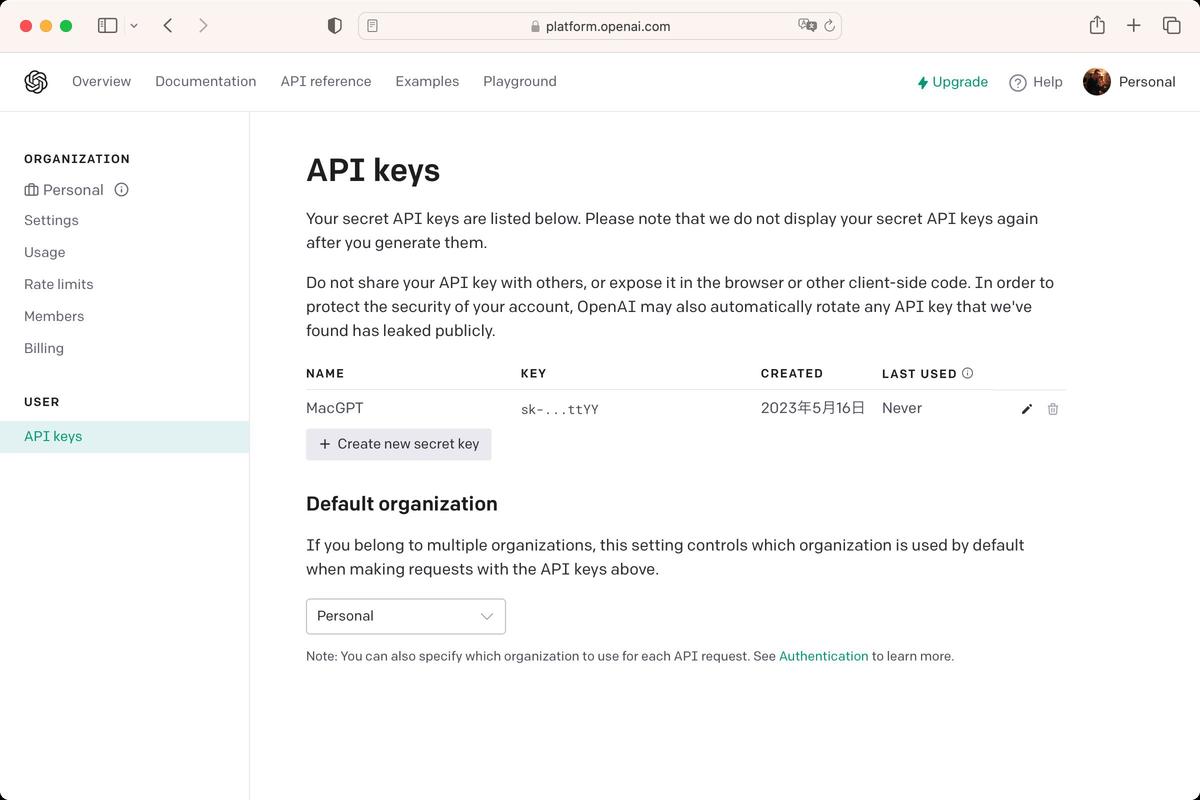The width and height of the screenshot is (1200, 800).
Task: Open Settings in the sidebar
Action: 51,220
